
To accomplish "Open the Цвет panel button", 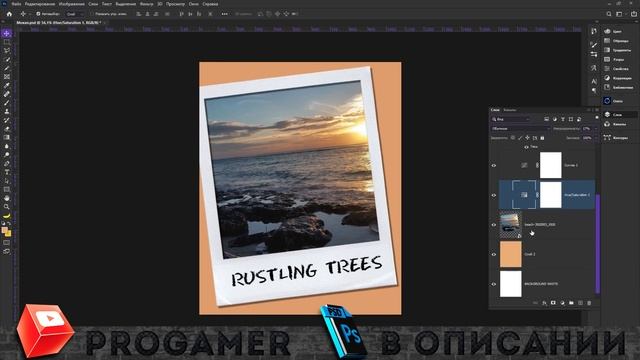I will (x=613, y=31).
